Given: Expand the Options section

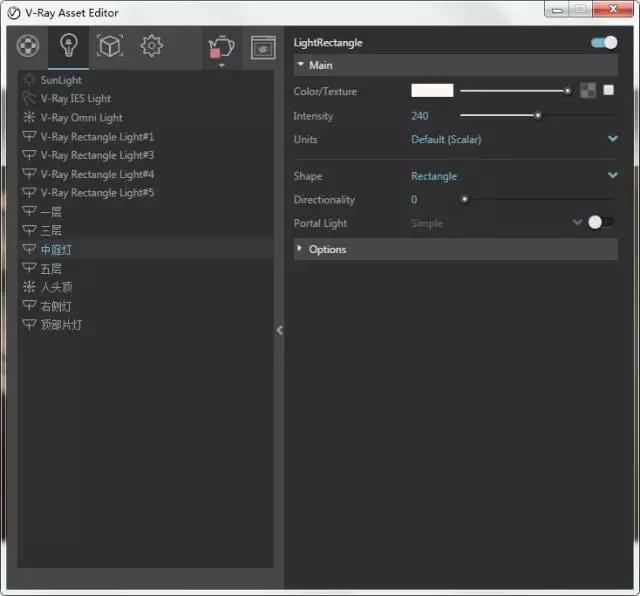Looking at the screenshot, I should 456,249.
